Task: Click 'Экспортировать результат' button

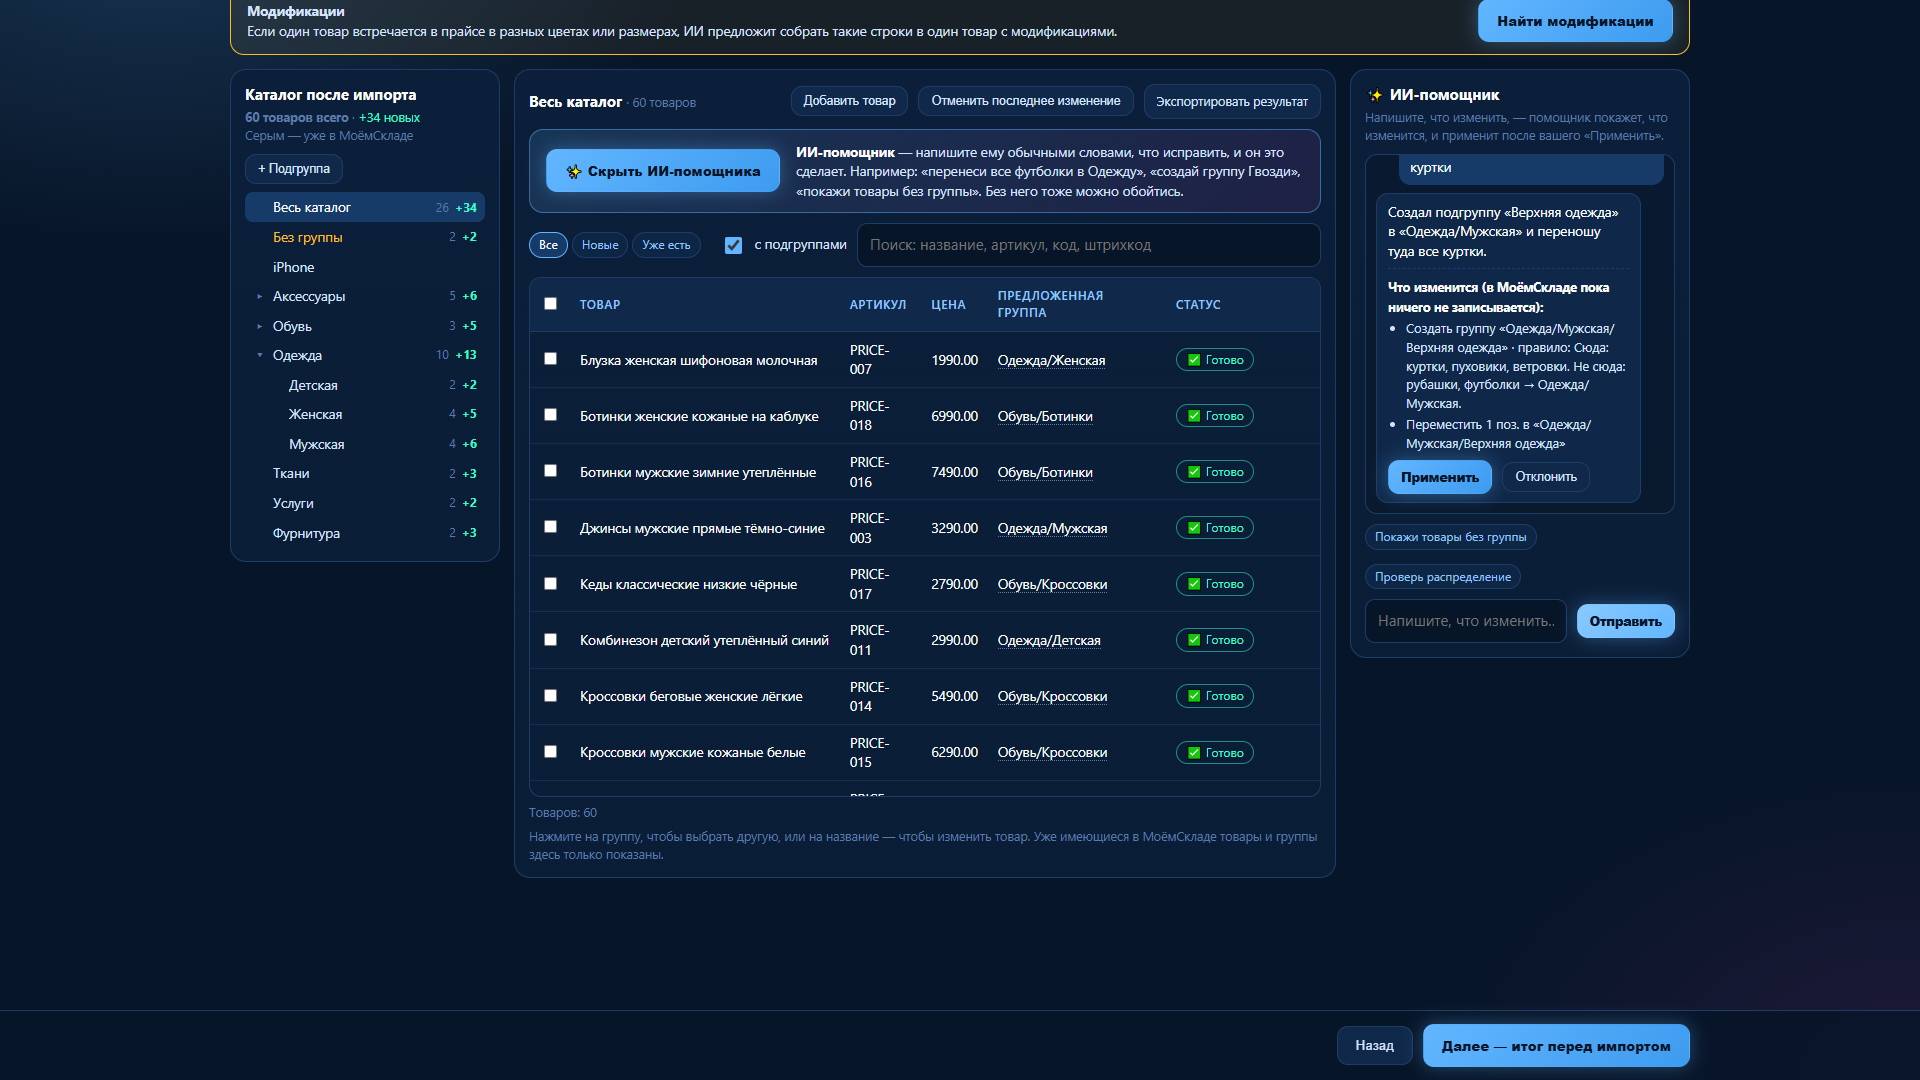Action: click(x=1231, y=101)
